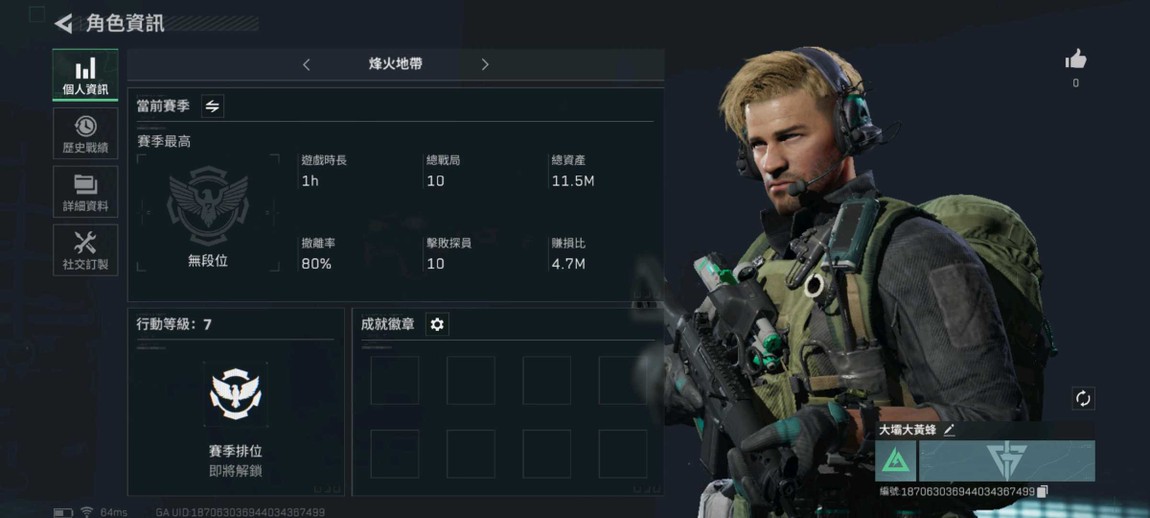
Task: Switch to the previous mode with the left chevron
Action: (307, 65)
